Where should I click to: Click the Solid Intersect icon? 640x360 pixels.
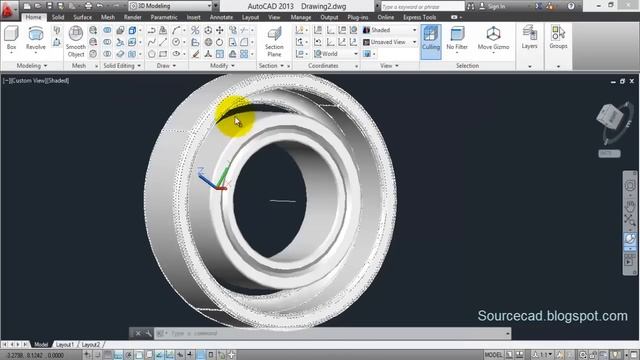click(107, 54)
